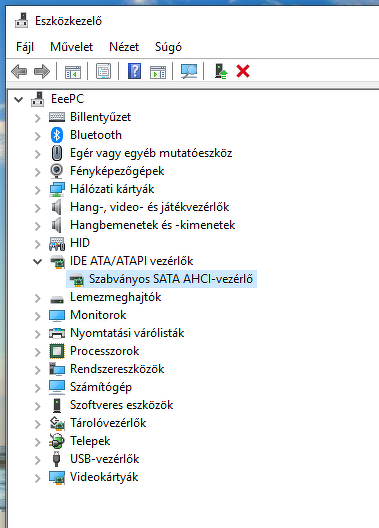Click the red X uninstall device icon
379x528 pixels.
click(x=243, y=71)
